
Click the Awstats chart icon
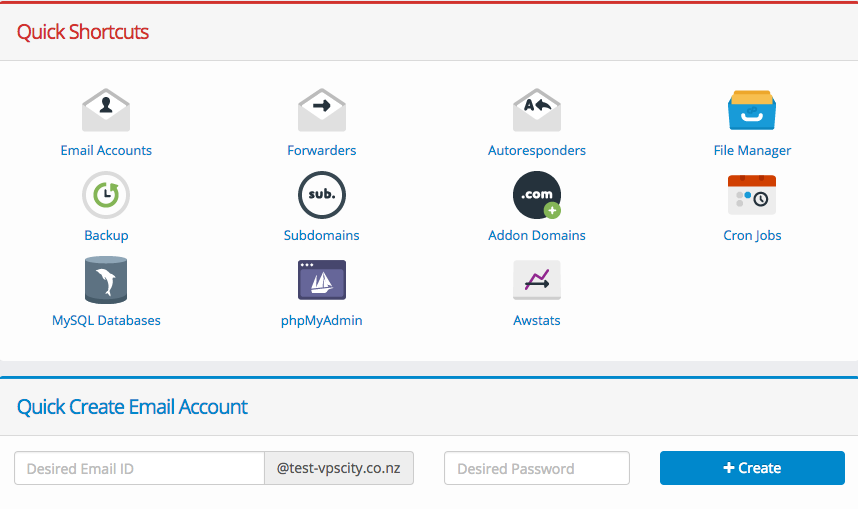(x=537, y=280)
